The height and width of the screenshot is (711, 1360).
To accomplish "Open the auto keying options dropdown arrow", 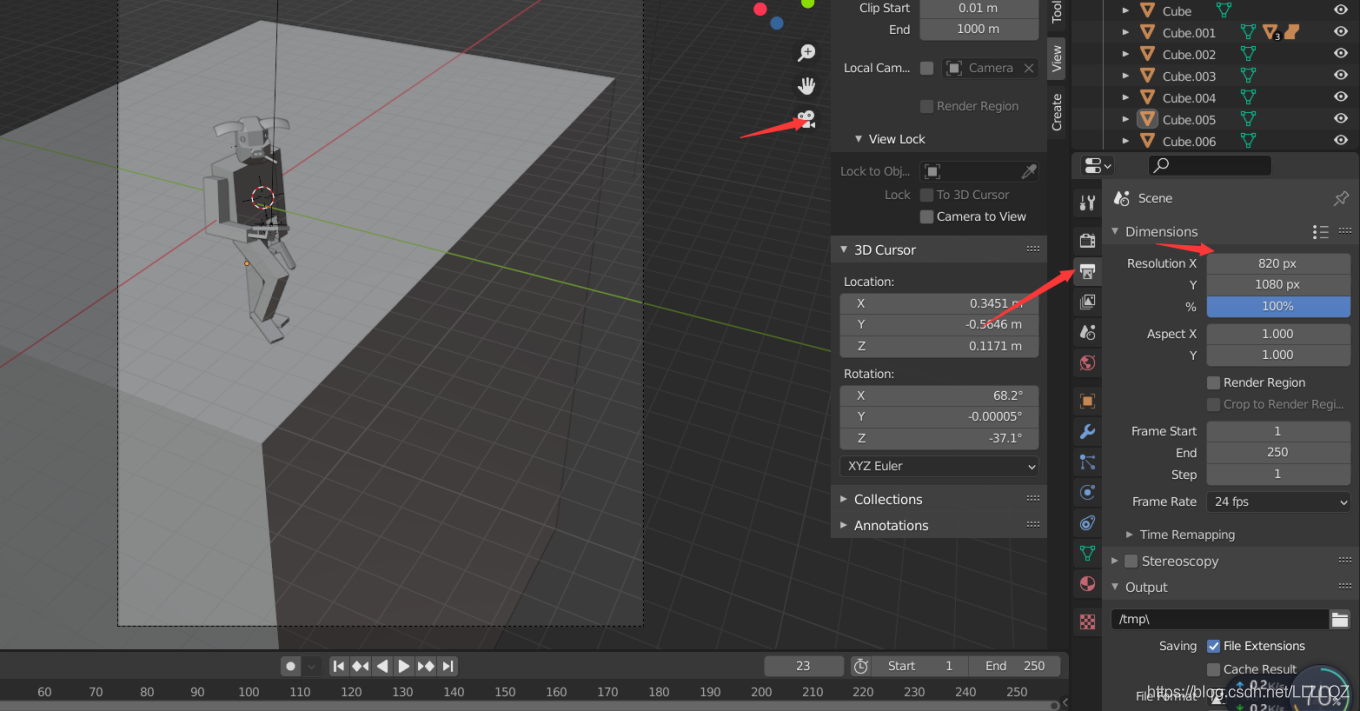I will coord(311,666).
